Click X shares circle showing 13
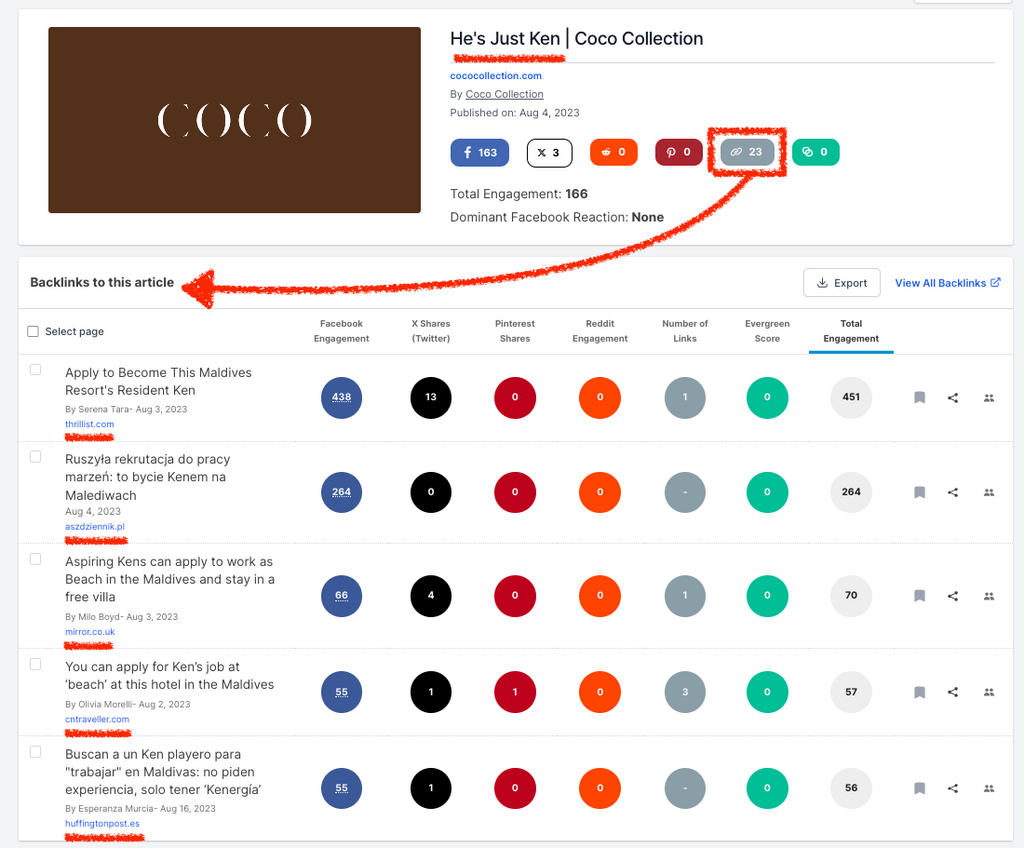This screenshot has height=848, width=1024. [x=431, y=397]
